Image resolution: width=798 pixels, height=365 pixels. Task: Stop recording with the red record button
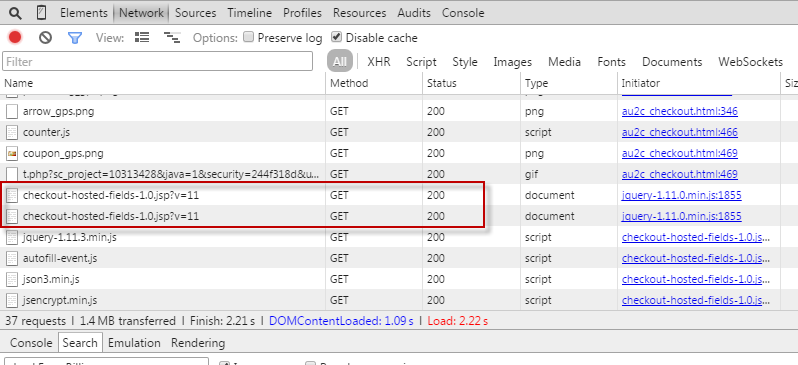15,38
